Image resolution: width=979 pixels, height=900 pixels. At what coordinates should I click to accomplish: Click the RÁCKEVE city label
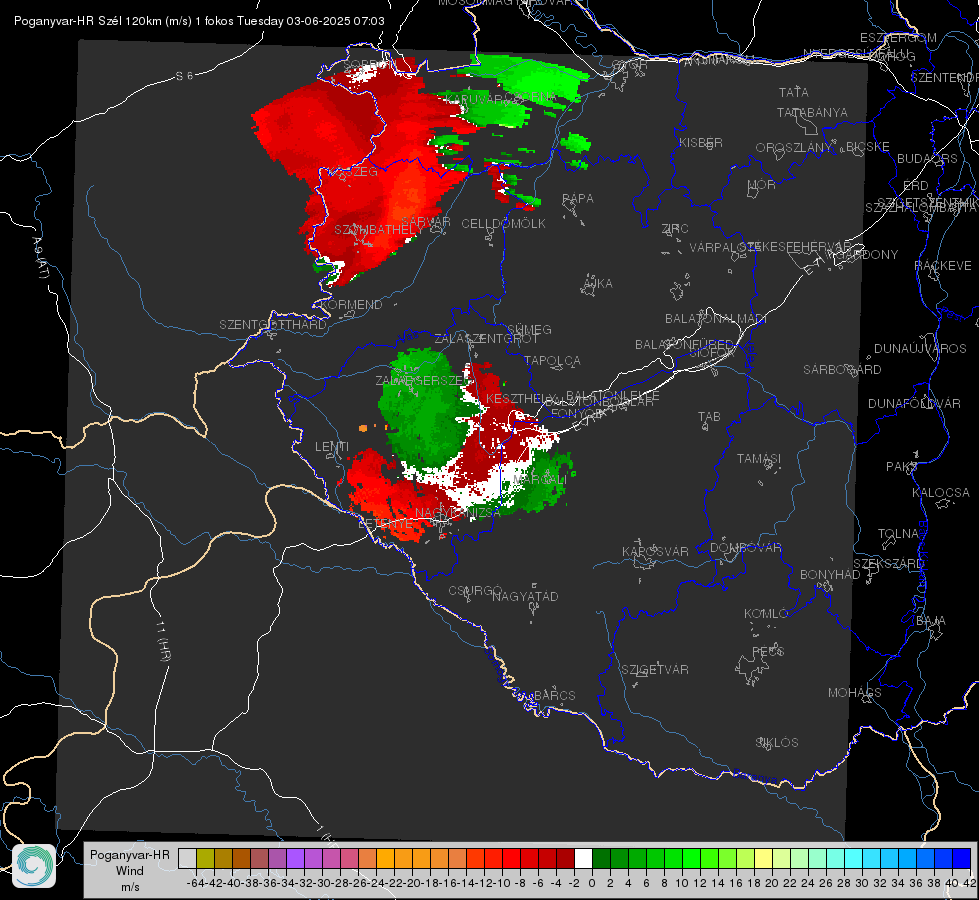pos(943,266)
